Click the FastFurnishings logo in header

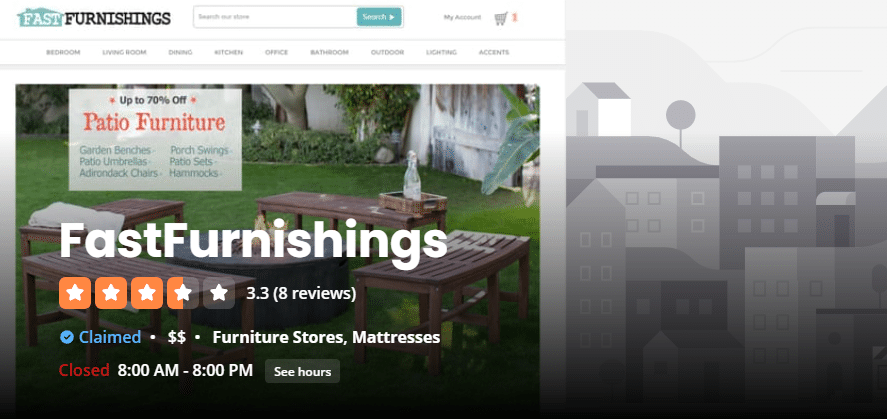[94, 18]
